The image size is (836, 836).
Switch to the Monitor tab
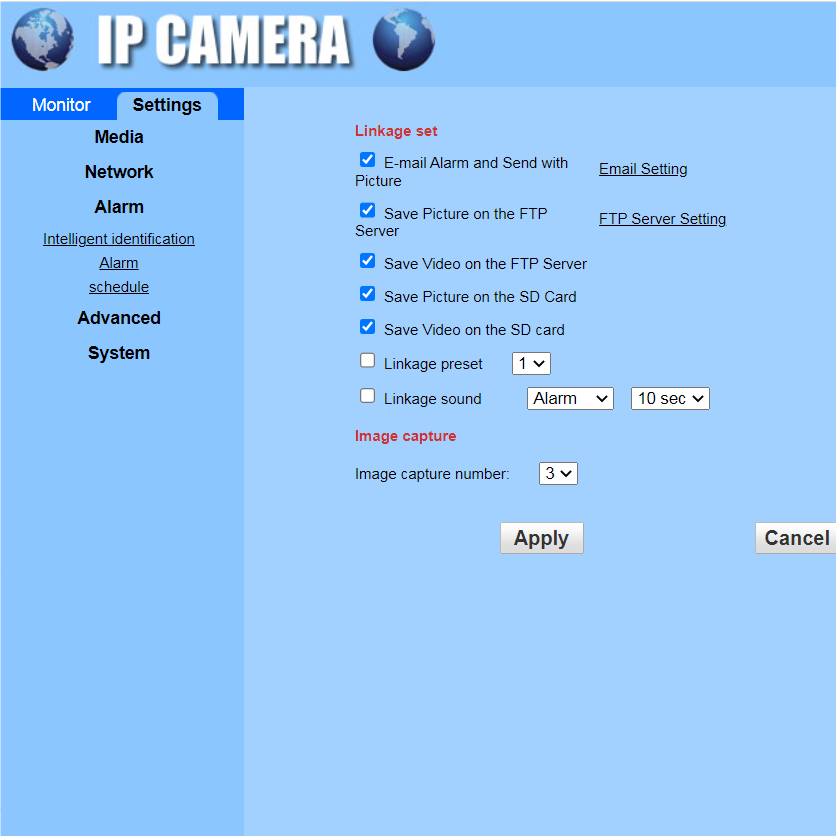60,104
